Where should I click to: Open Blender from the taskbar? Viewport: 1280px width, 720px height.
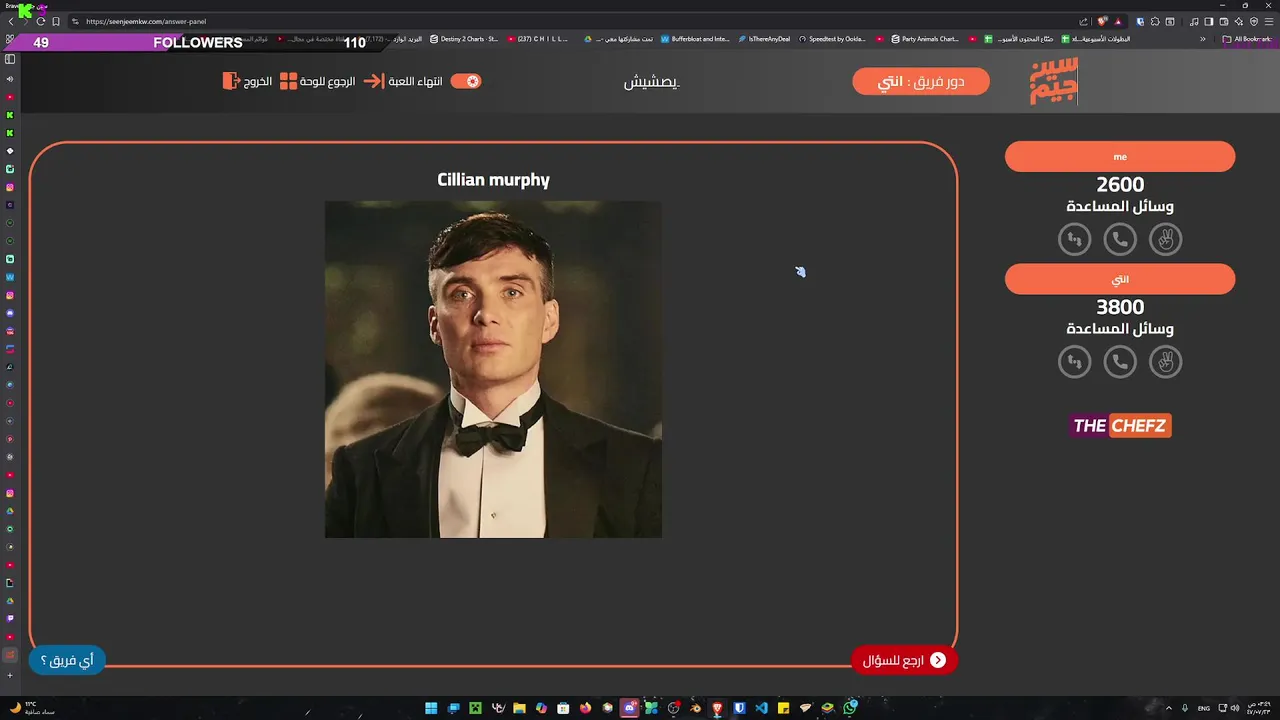point(695,708)
